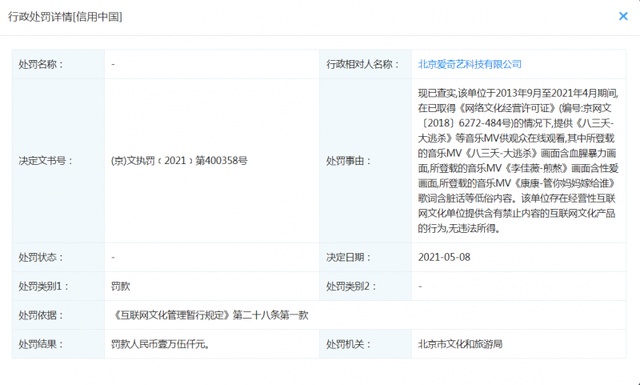This screenshot has width=640, height=385.
Task: Select the penalty type value 罚款
Action: (120, 286)
